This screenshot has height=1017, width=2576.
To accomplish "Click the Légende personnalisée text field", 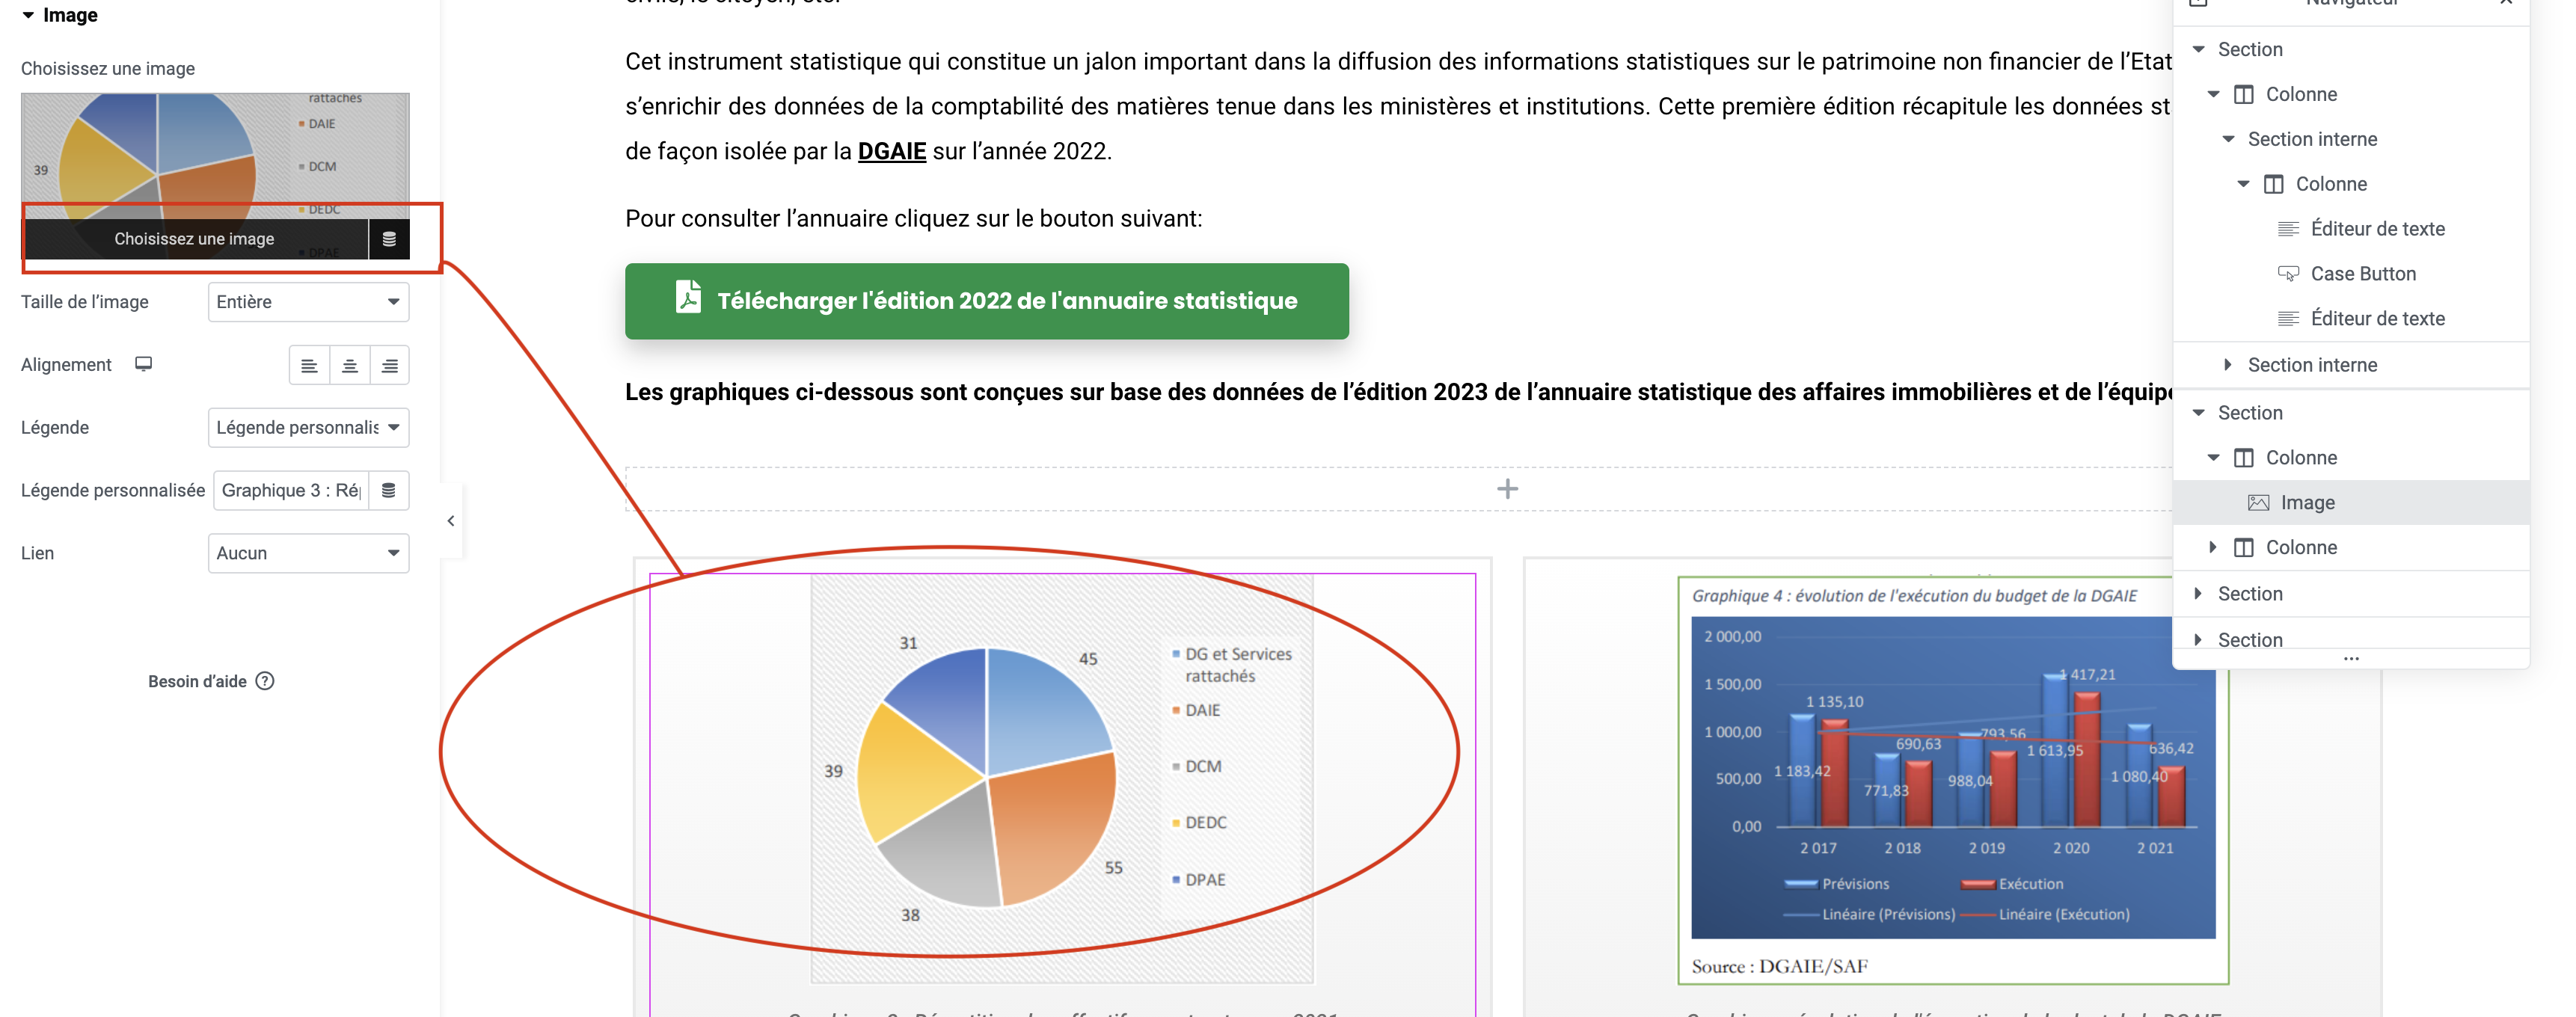I will click(291, 490).
